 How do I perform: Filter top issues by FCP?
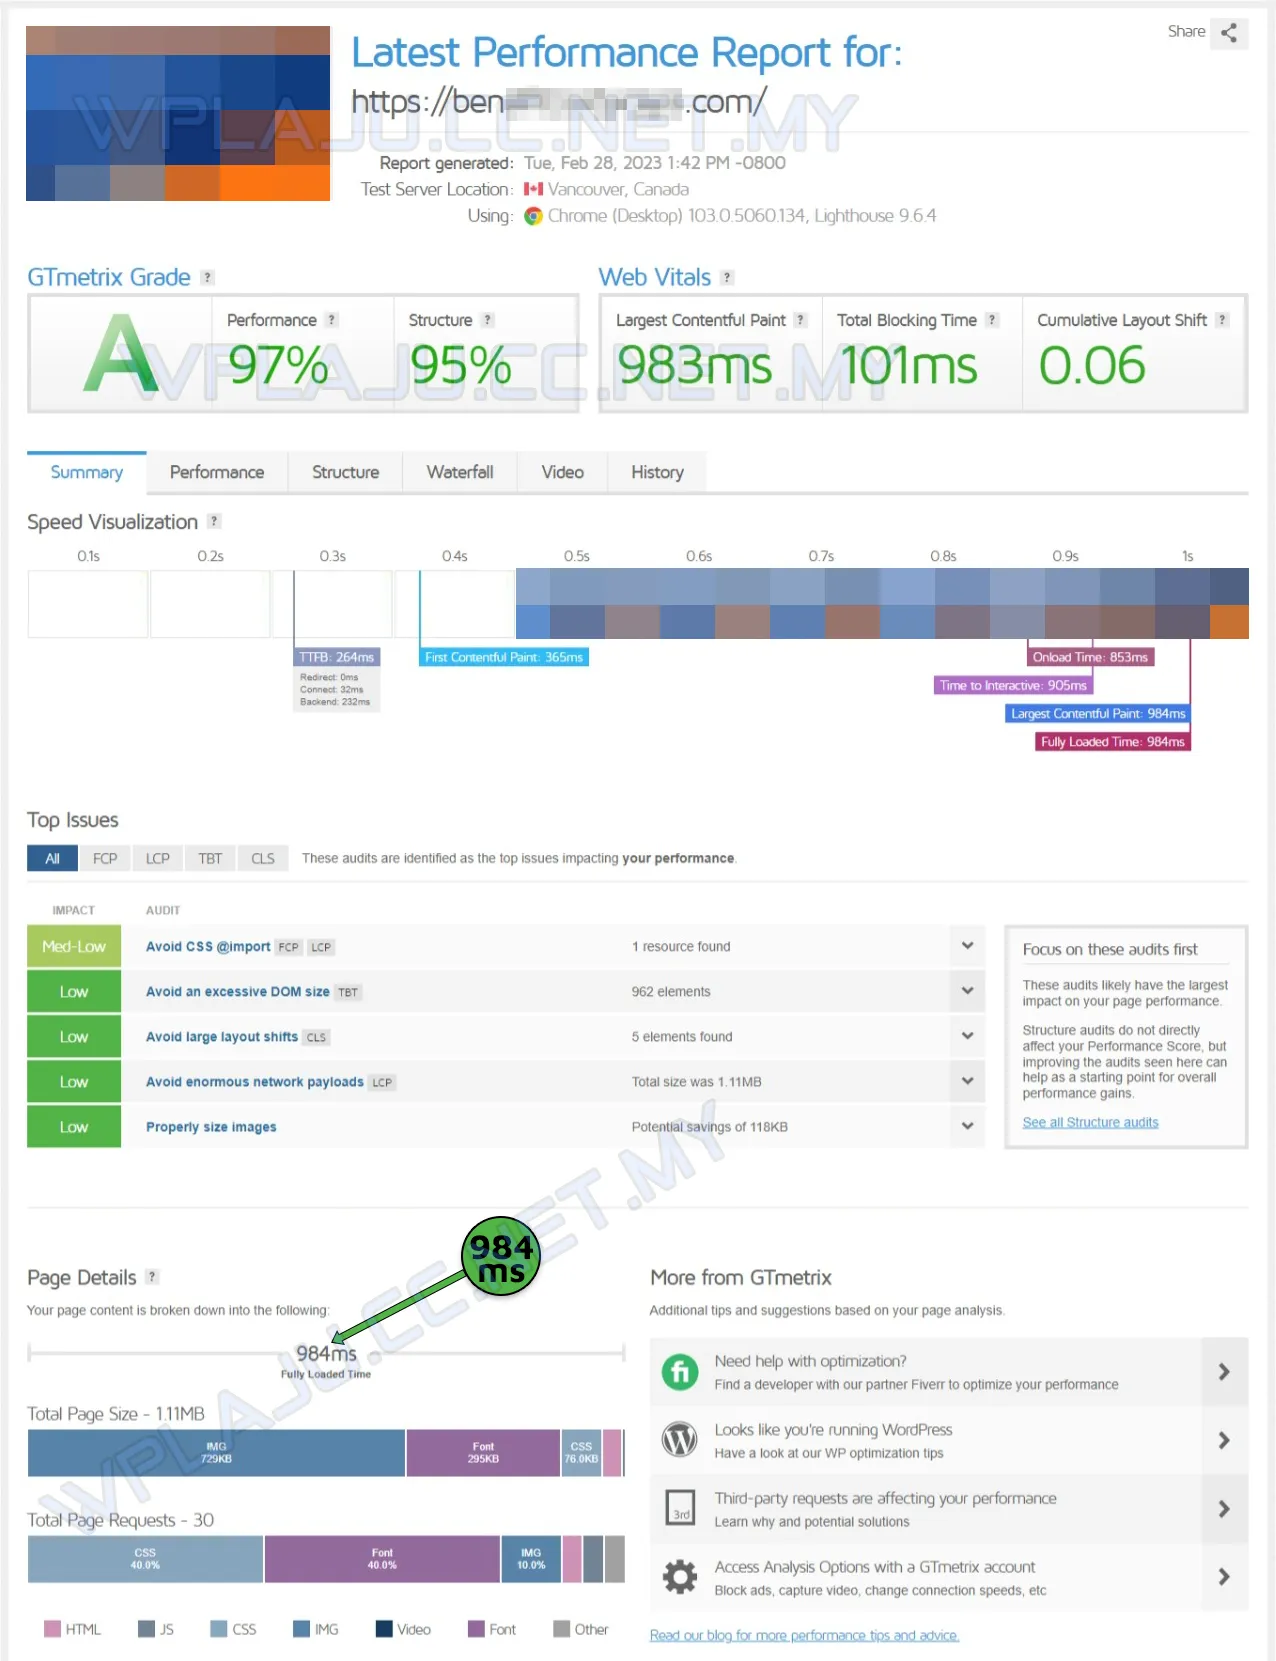pyautogui.click(x=105, y=858)
